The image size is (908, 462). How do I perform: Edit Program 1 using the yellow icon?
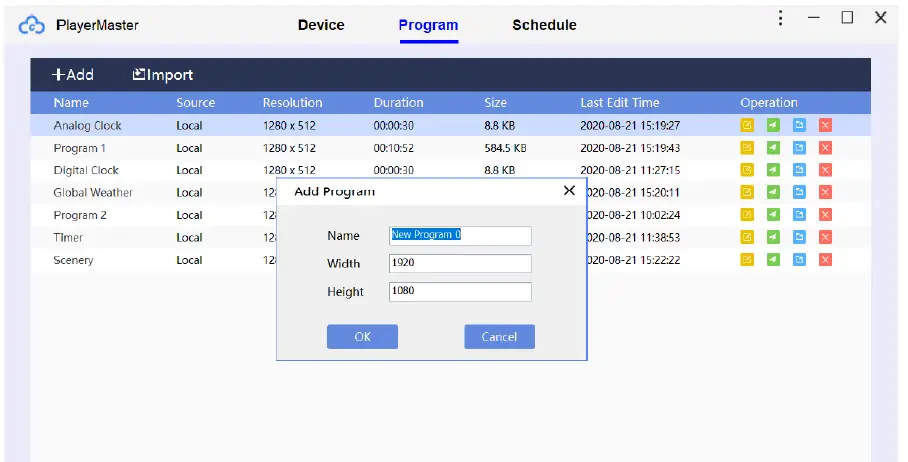pos(747,148)
